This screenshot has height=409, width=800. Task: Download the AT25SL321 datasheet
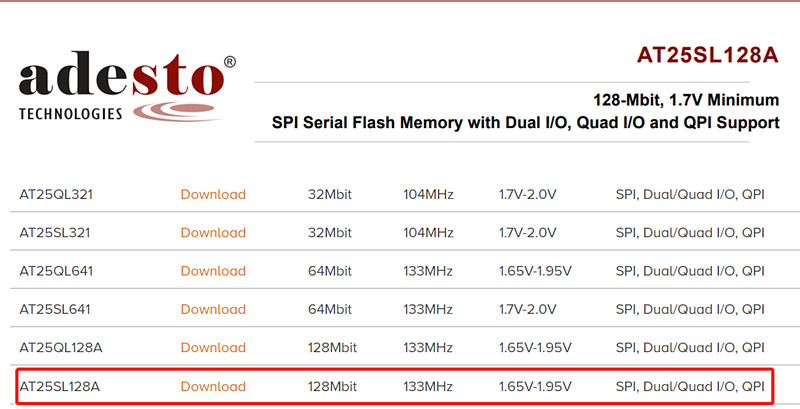[x=213, y=233]
